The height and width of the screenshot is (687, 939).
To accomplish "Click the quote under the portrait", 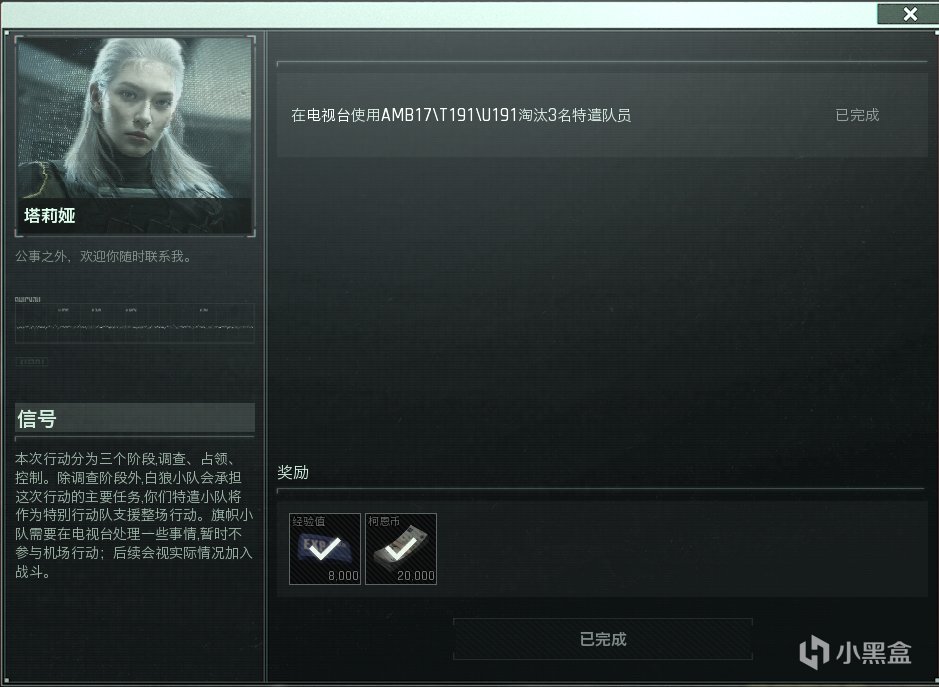I will point(104,256).
